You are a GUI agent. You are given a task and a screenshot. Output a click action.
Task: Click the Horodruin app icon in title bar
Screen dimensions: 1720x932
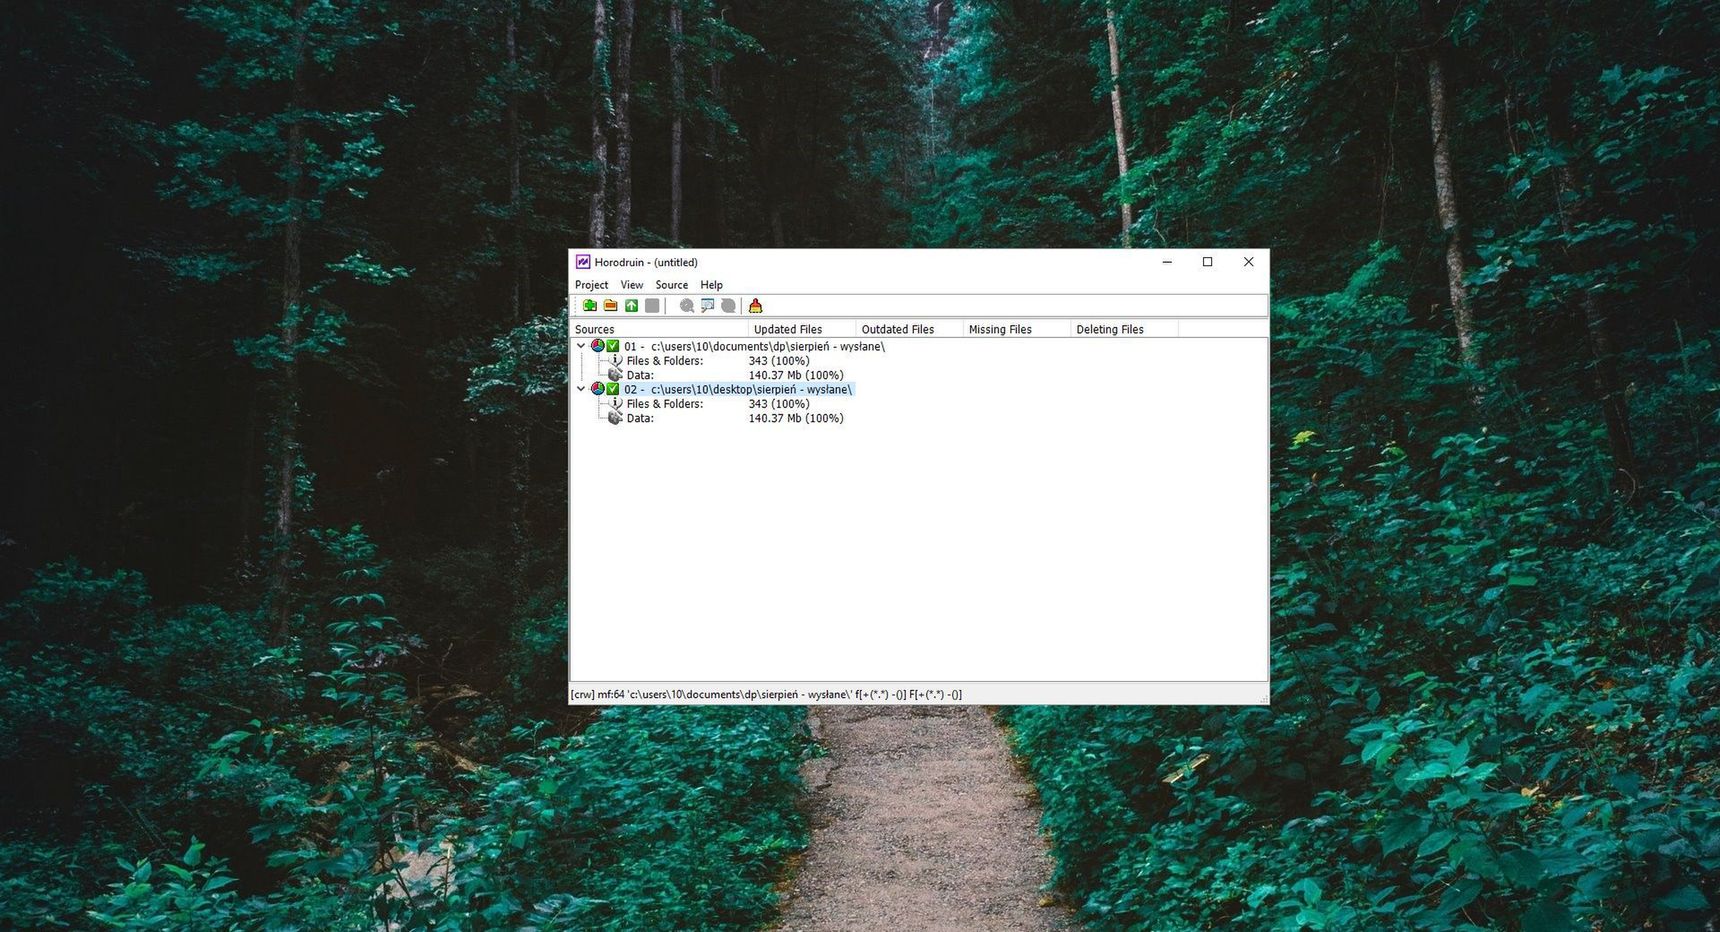tap(583, 262)
